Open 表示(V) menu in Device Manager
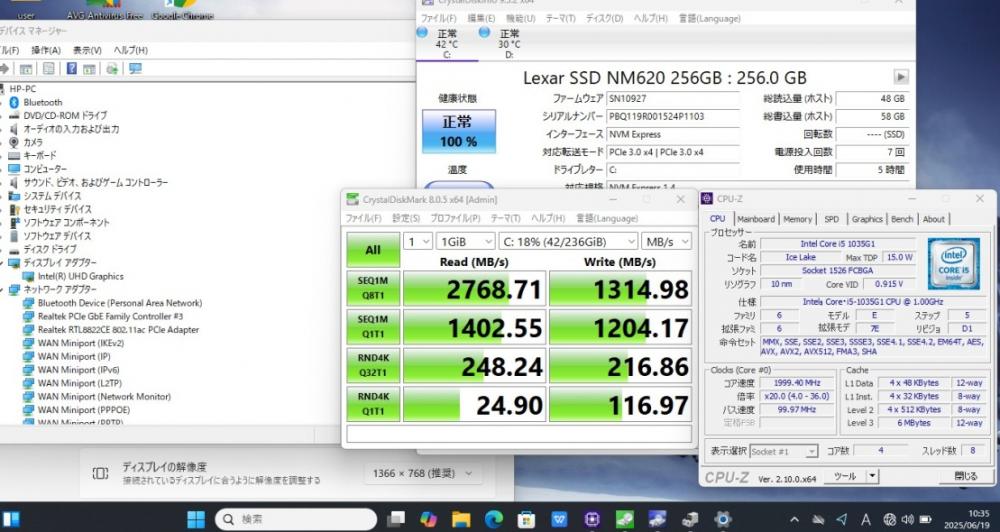 coord(87,50)
